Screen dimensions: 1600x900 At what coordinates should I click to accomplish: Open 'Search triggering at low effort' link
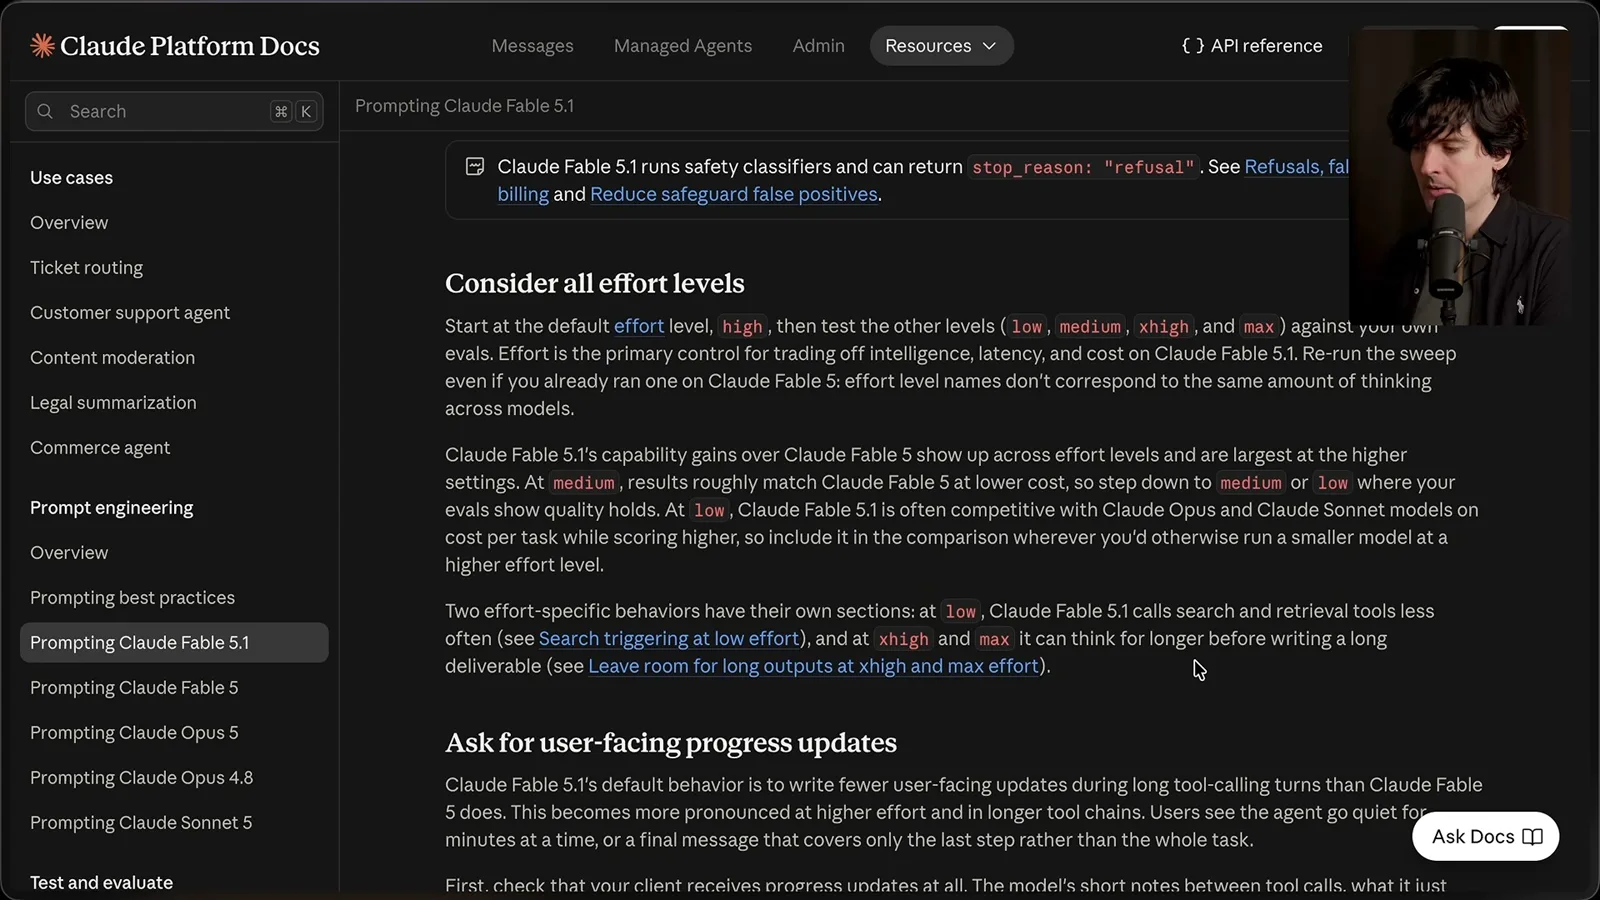point(669,638)
